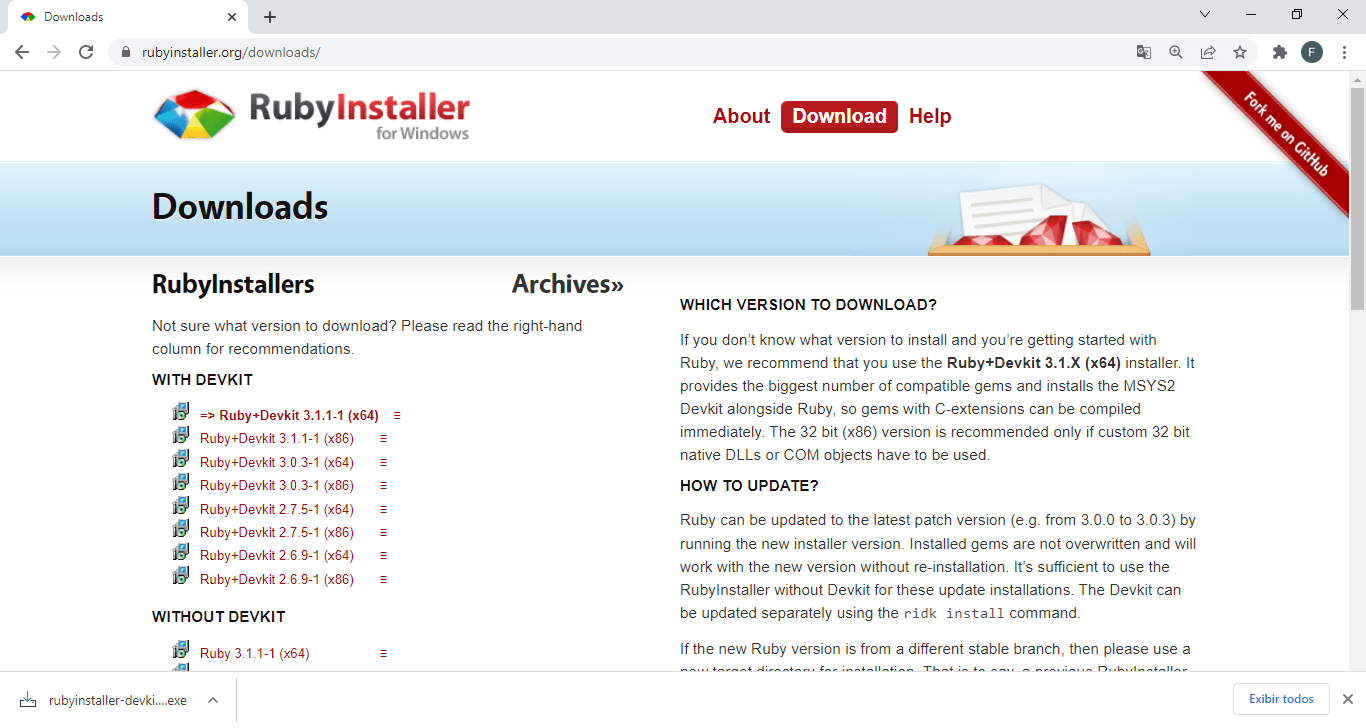Download Ruby 3.1.1-1 (x64) without Devkit

(255, 653)
